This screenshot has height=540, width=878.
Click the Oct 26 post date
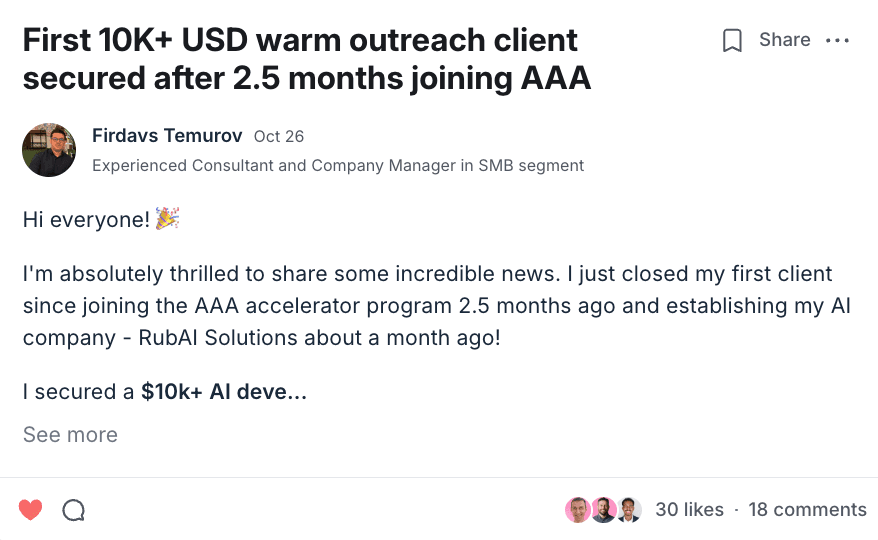(279, 137)
